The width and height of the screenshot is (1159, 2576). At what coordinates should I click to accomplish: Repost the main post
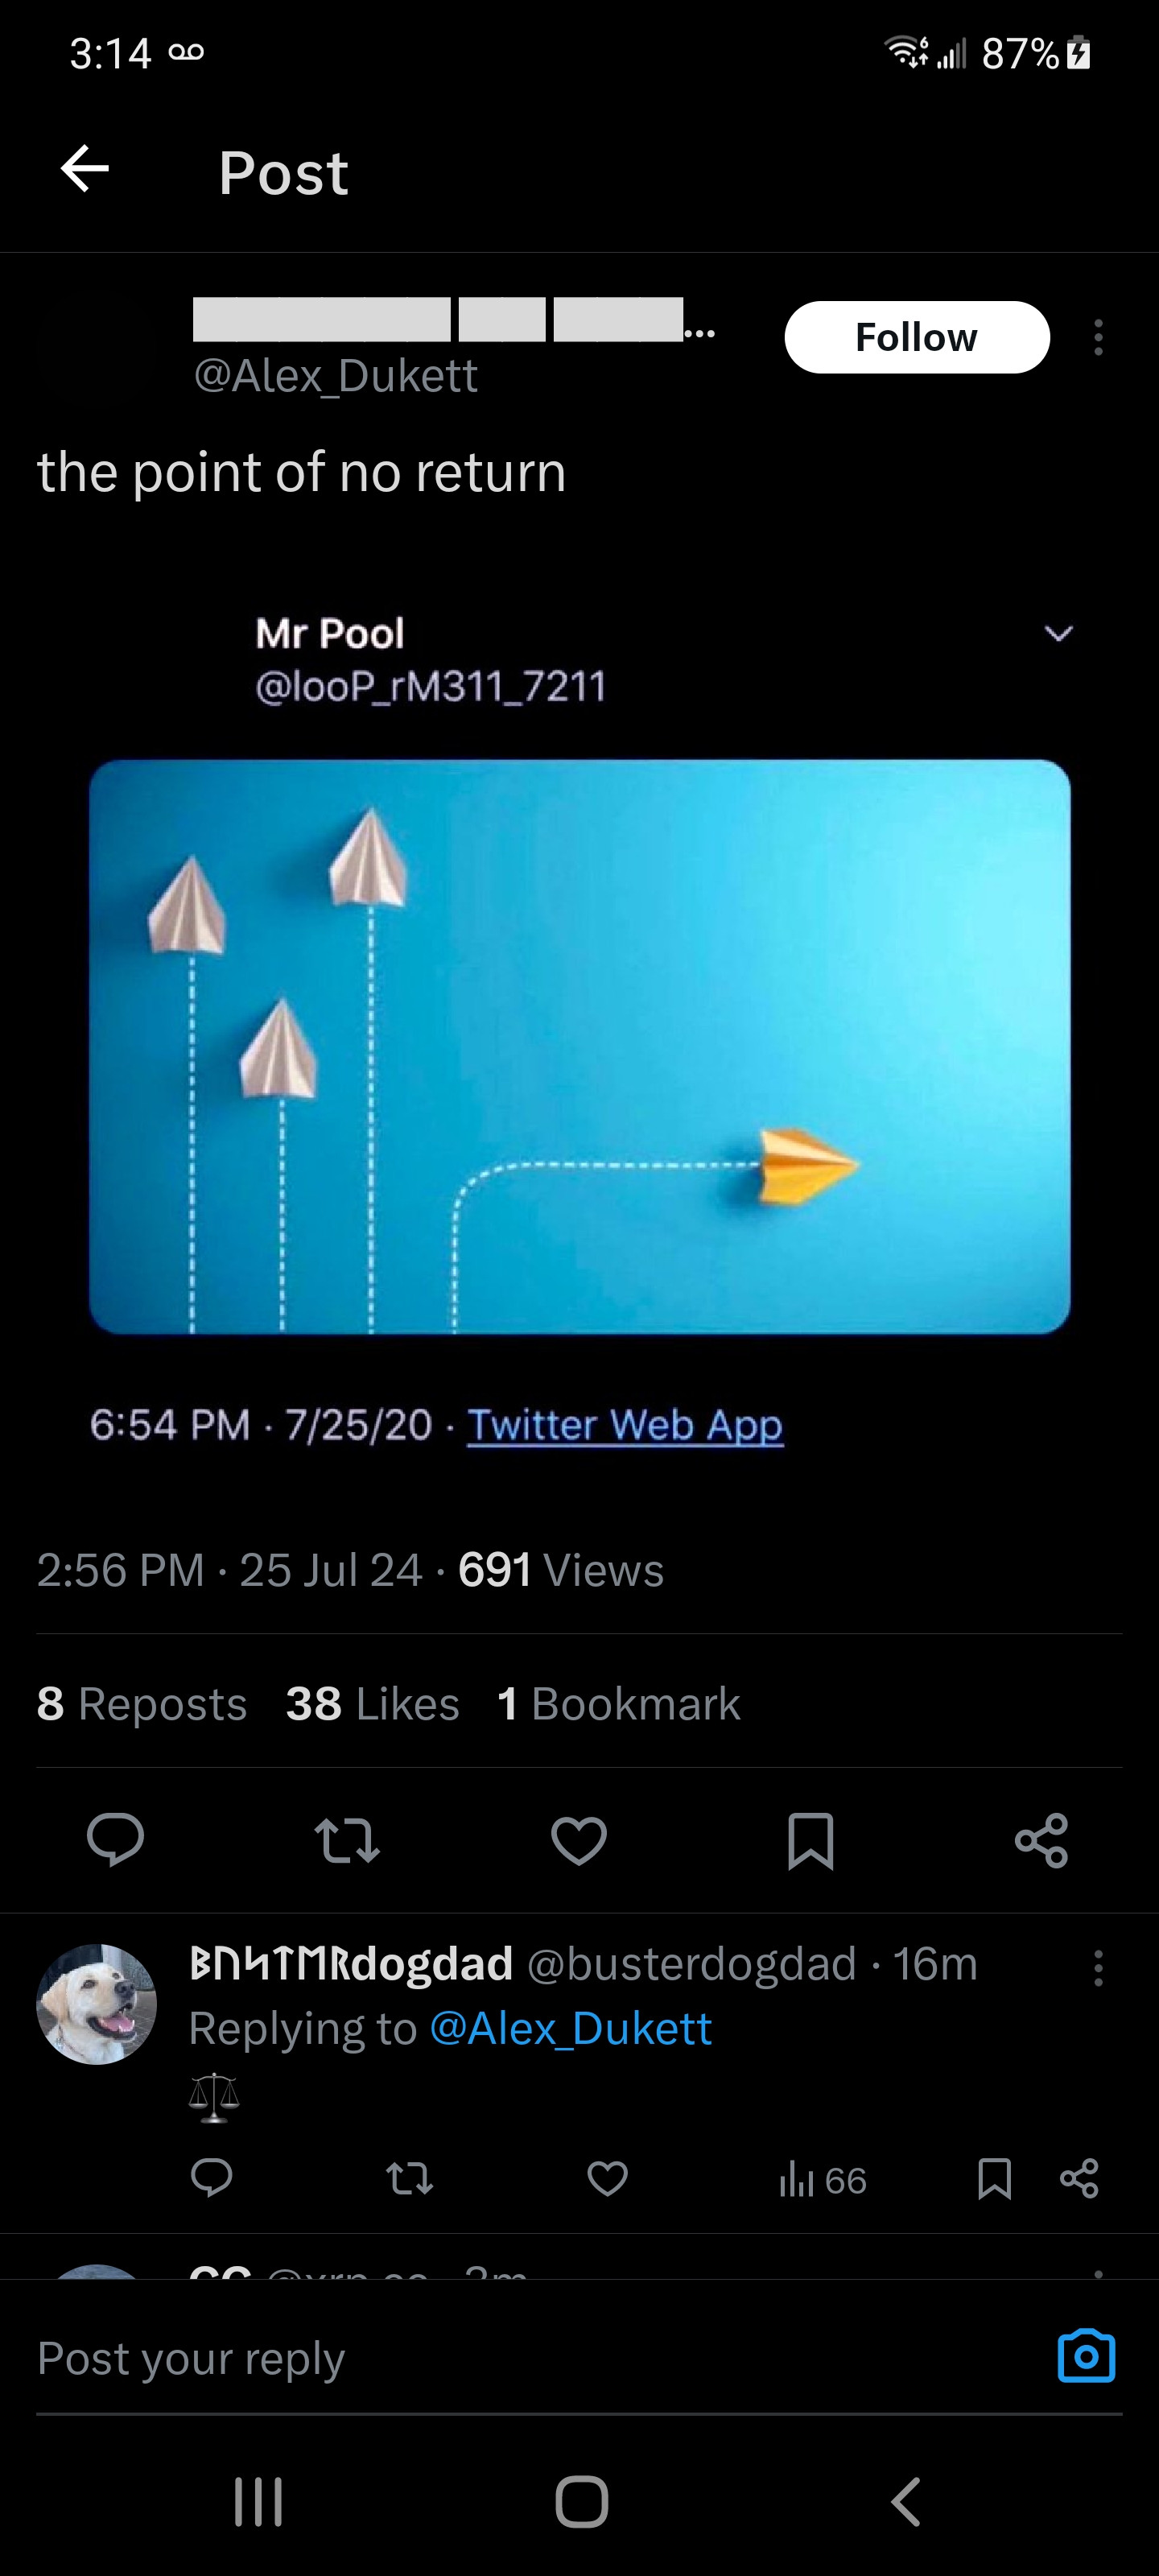point(347,1839)
